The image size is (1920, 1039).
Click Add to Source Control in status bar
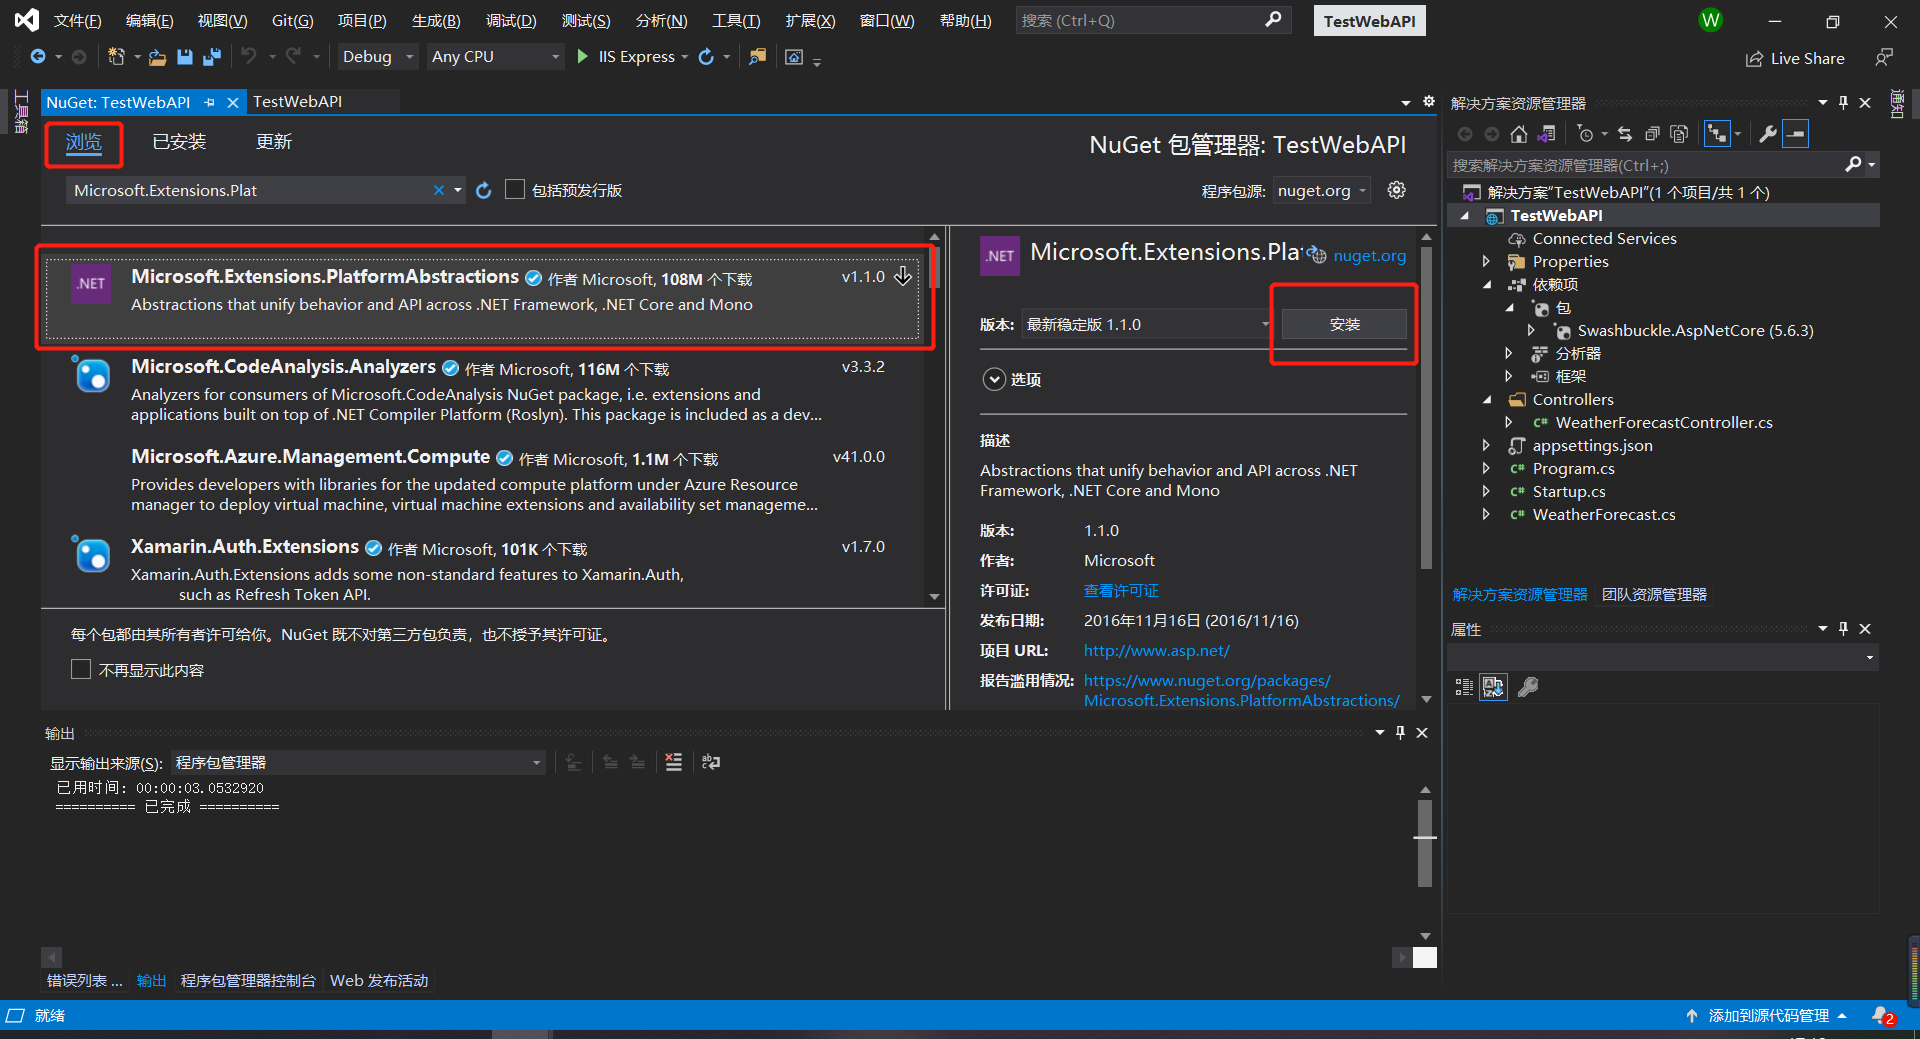tap(1768, 1016)
